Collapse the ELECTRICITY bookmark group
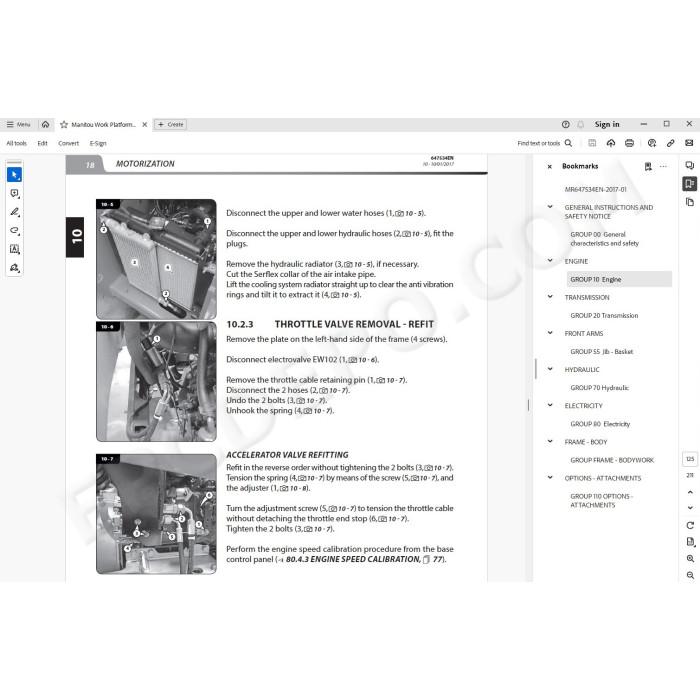The image size is (700, 700). (550, 405)
